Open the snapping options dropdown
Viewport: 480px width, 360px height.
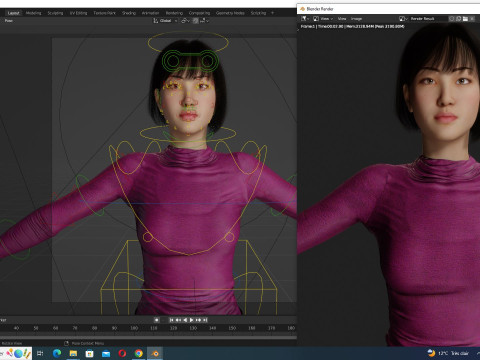coord(204,21)
